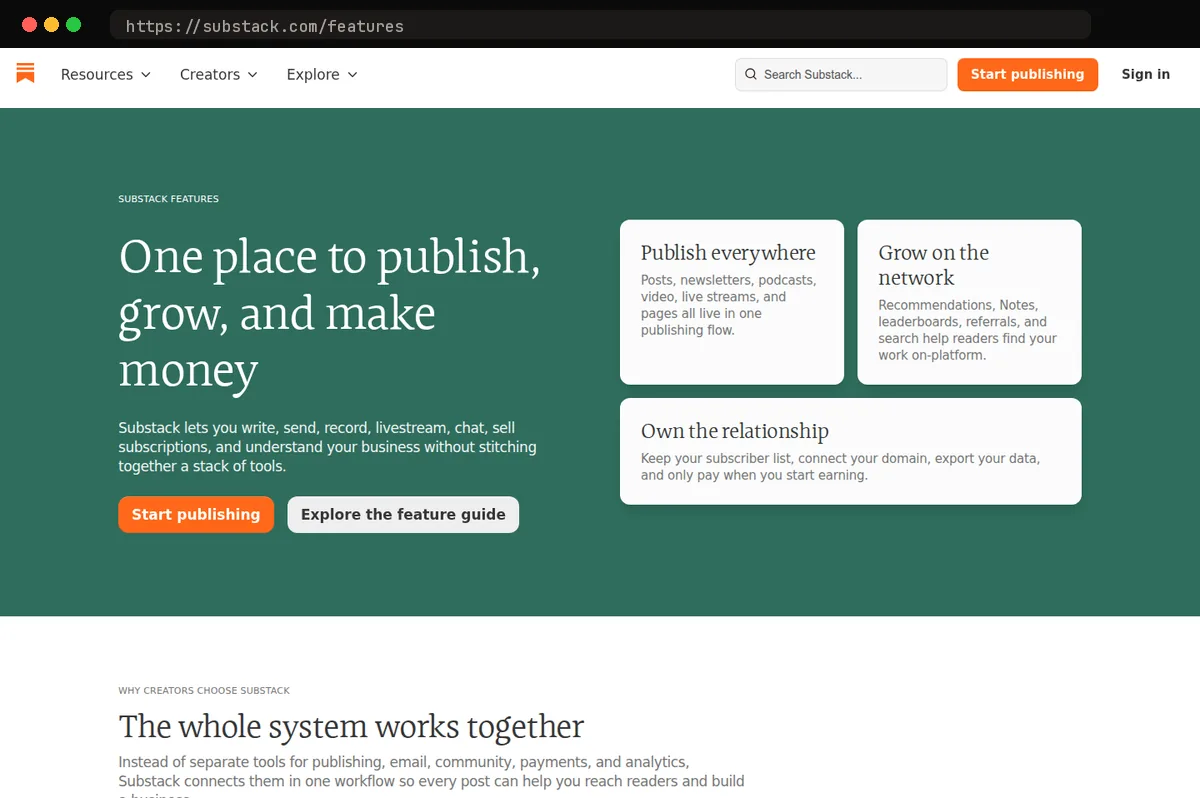Screen dimensions: 1200x798
Task: Click the Sign in link
Action: point(1145,74)
